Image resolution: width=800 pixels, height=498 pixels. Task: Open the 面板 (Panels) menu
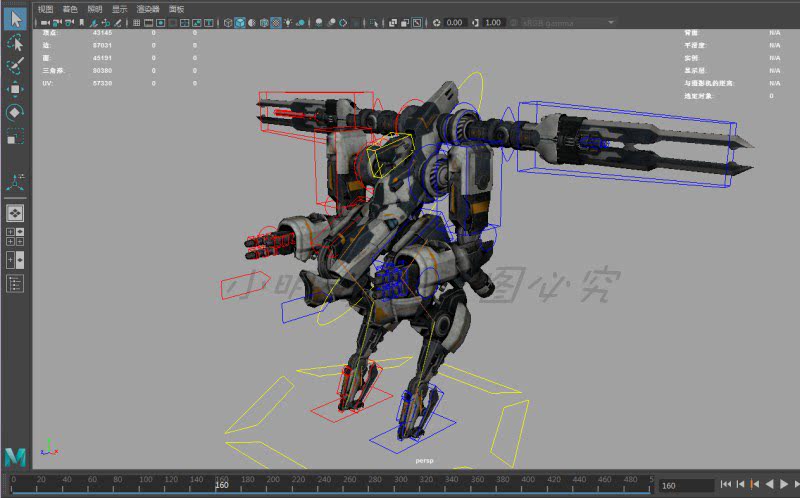[177, 9]
